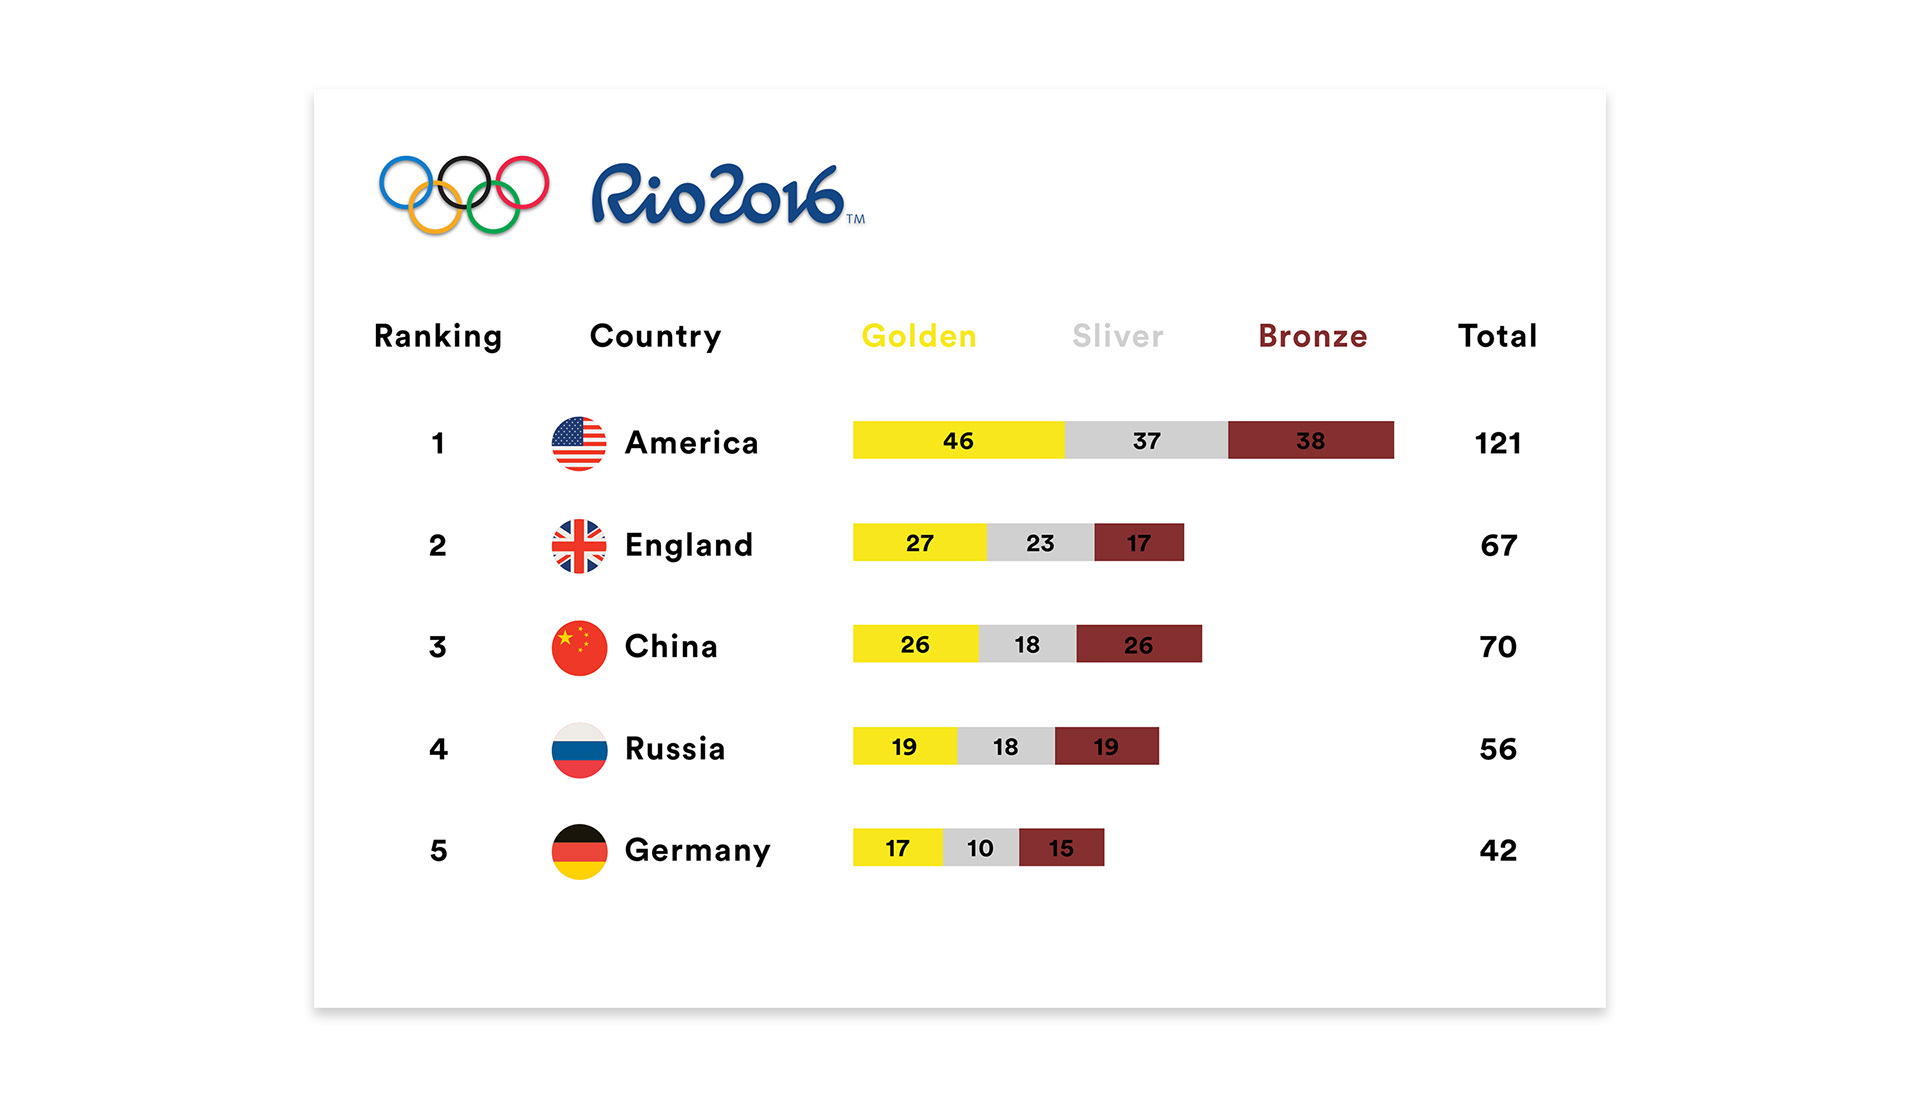
Task: Click Russia's total of 56
Action: 1498,749
